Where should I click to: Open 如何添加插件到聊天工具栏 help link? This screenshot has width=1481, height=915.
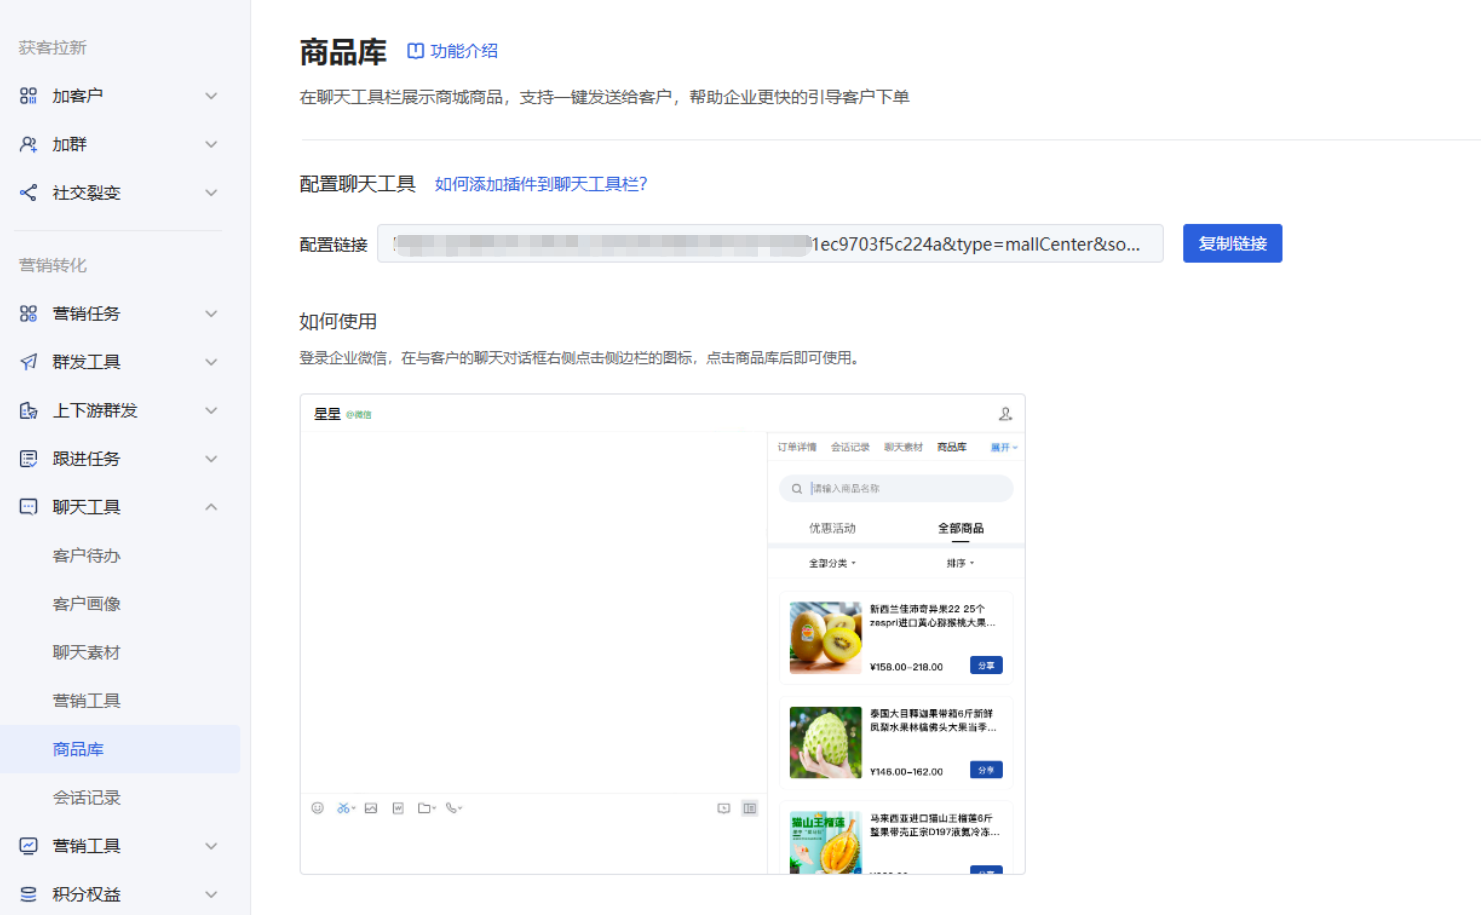(x=541, y=184)
